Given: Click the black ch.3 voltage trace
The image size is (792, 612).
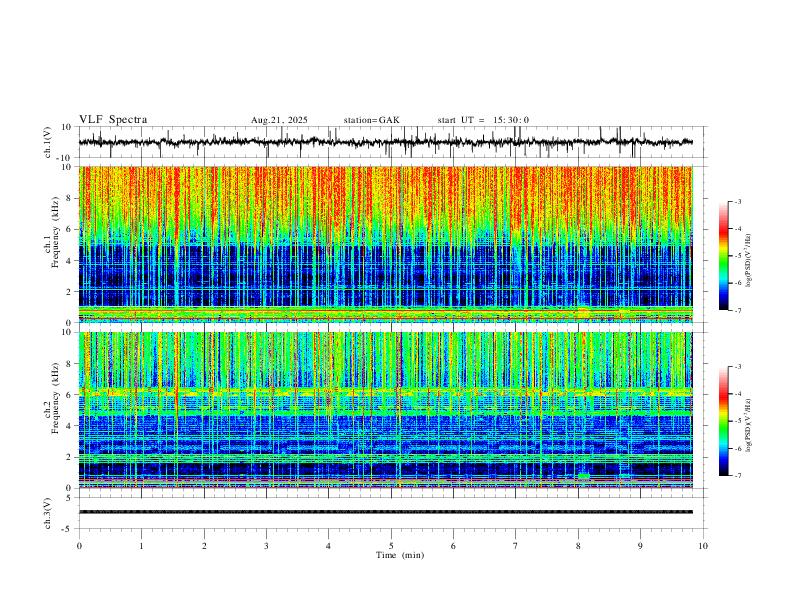Looking at the screenshot, I should click(386, 512).
